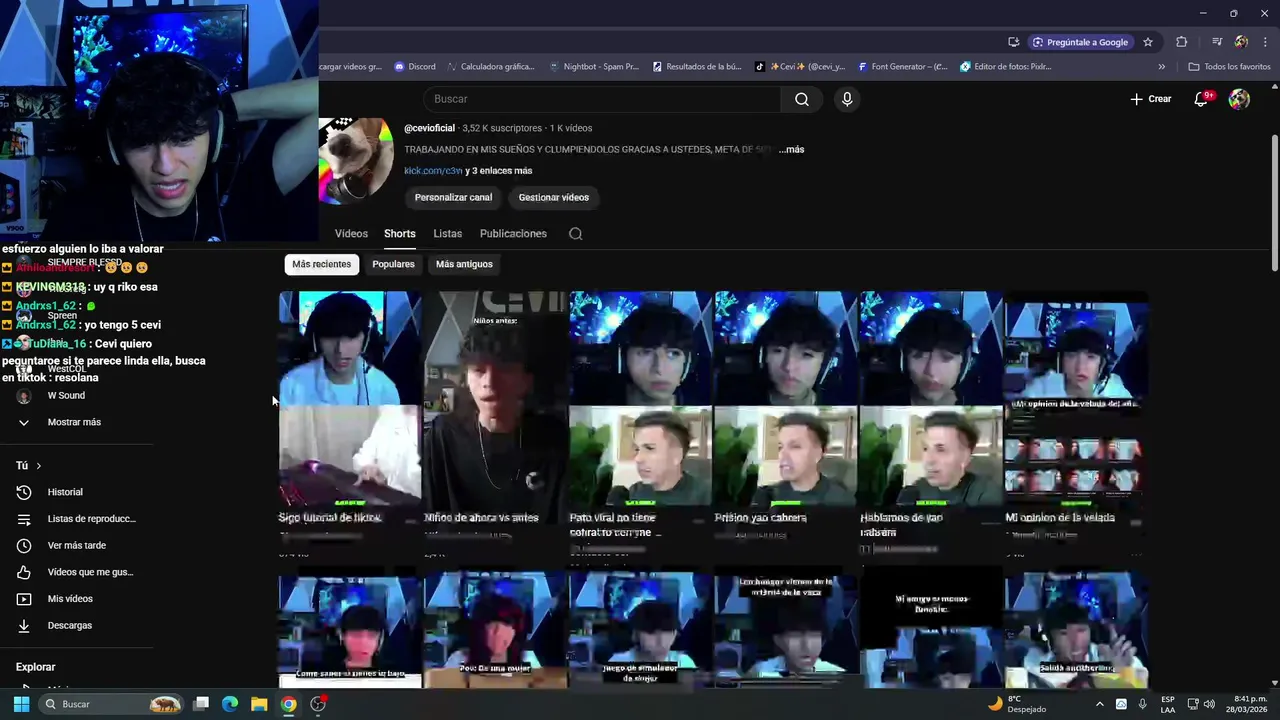This screenshot has height=720, width=1280.
Task: Click the channel profile picture
Action: (356, 161)
